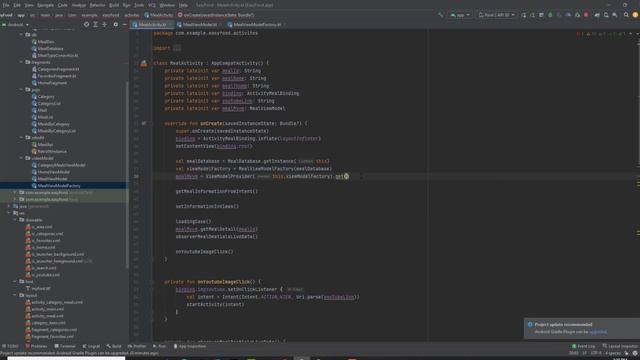The image size is (640, 360).
Task: Select RetrofitInstance in project tree
Action: click(x=52, y=151)
